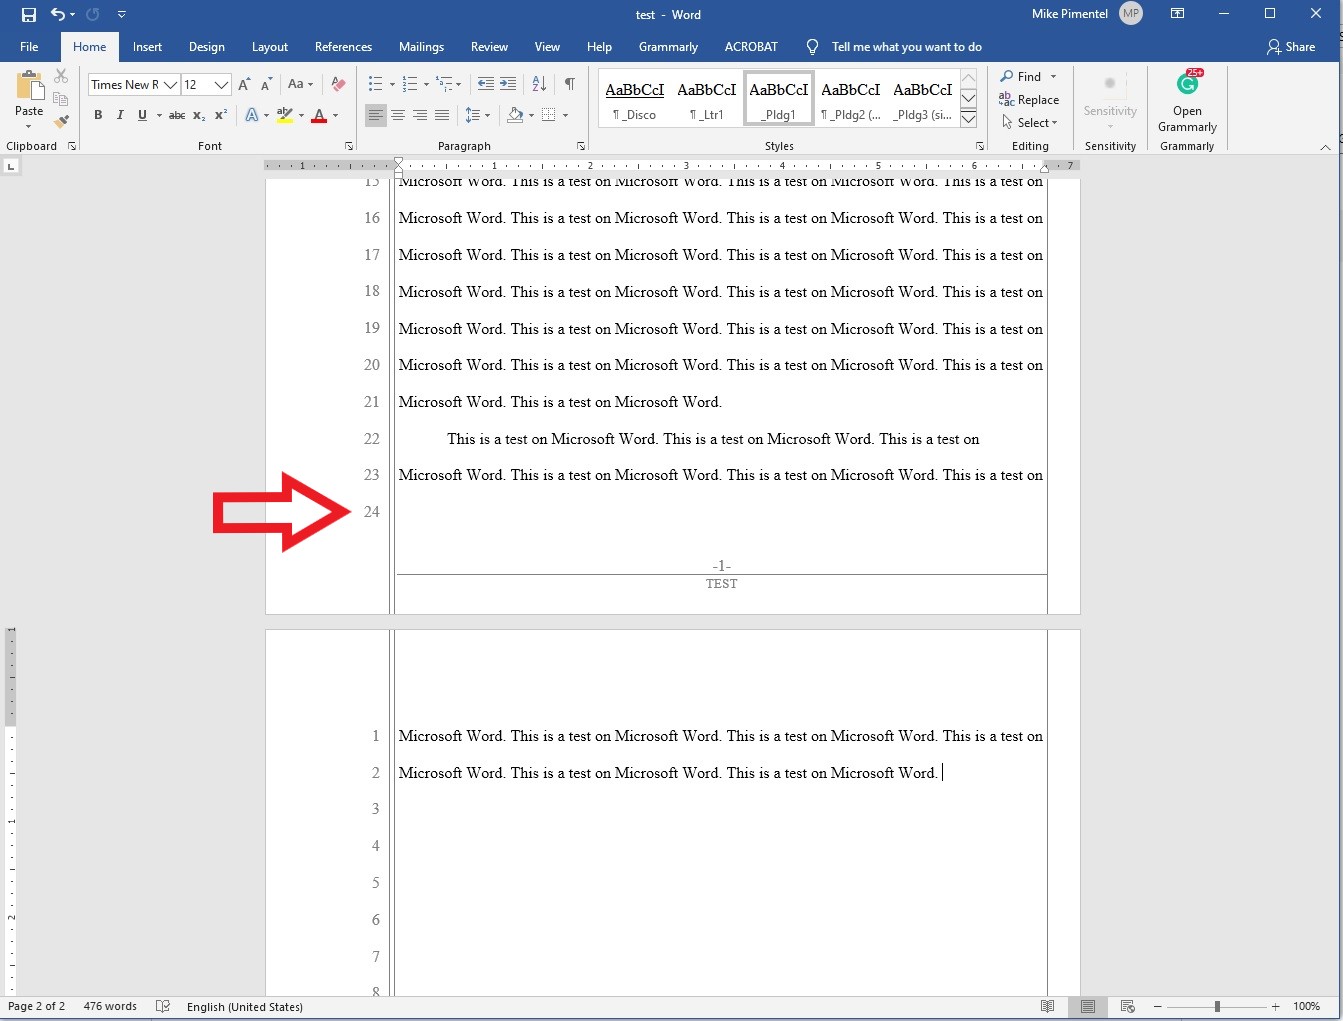This screenshot has width=1343, height=1021.
Task: Open Font dialog launcher
Action: tap(349, 146)
